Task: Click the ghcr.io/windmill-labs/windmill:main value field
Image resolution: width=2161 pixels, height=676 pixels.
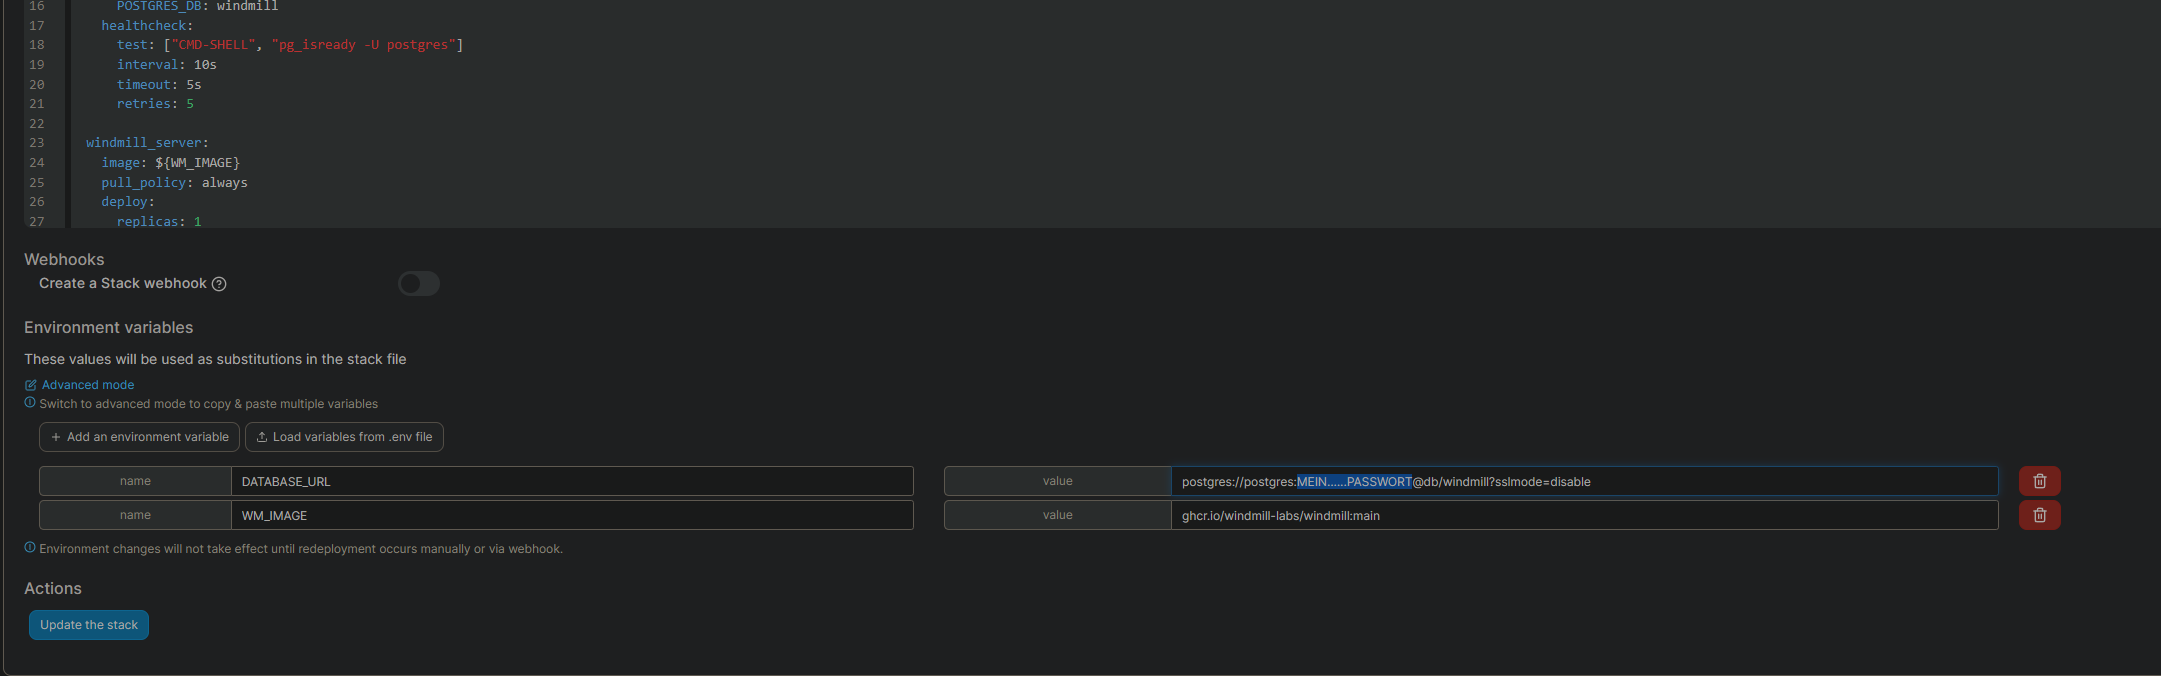Action: click(1583, 515)
